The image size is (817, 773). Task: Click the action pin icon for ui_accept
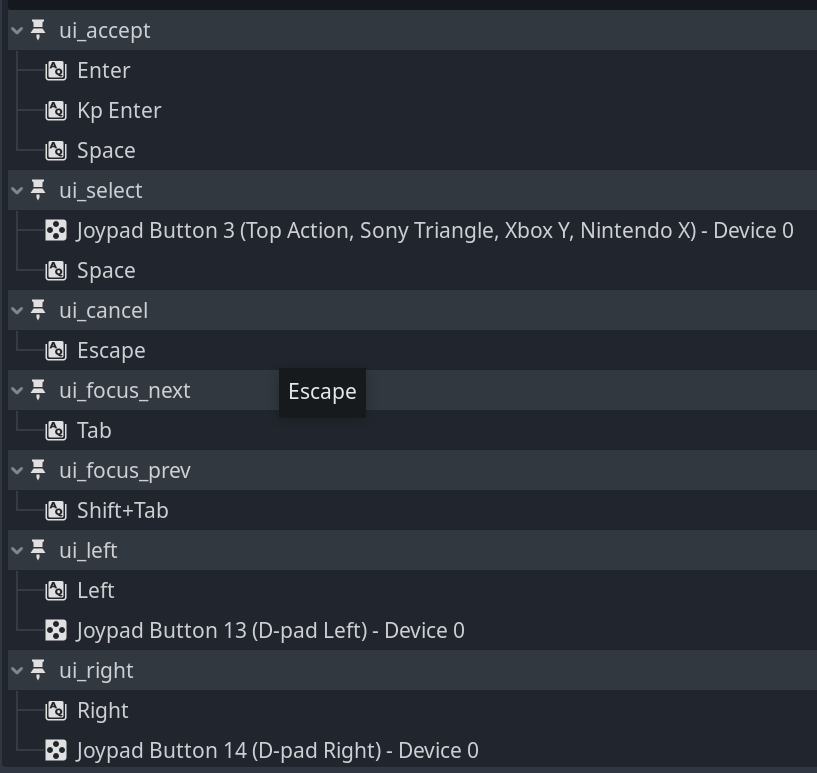point(36,30)
